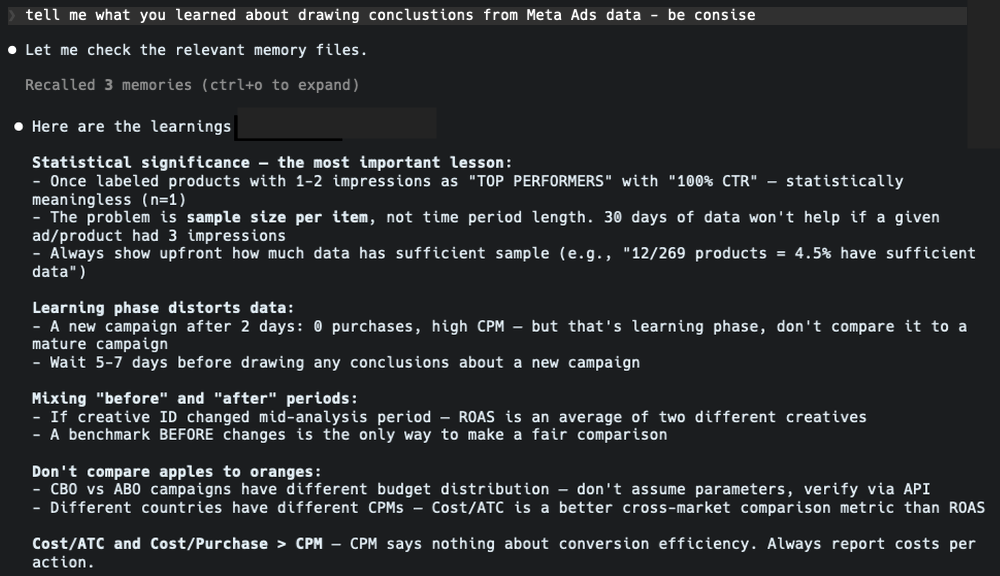Click the bullet beside "Here are the learnings"
The image size is (1000, 576).
pyautogui.click(x=19, y=126)
